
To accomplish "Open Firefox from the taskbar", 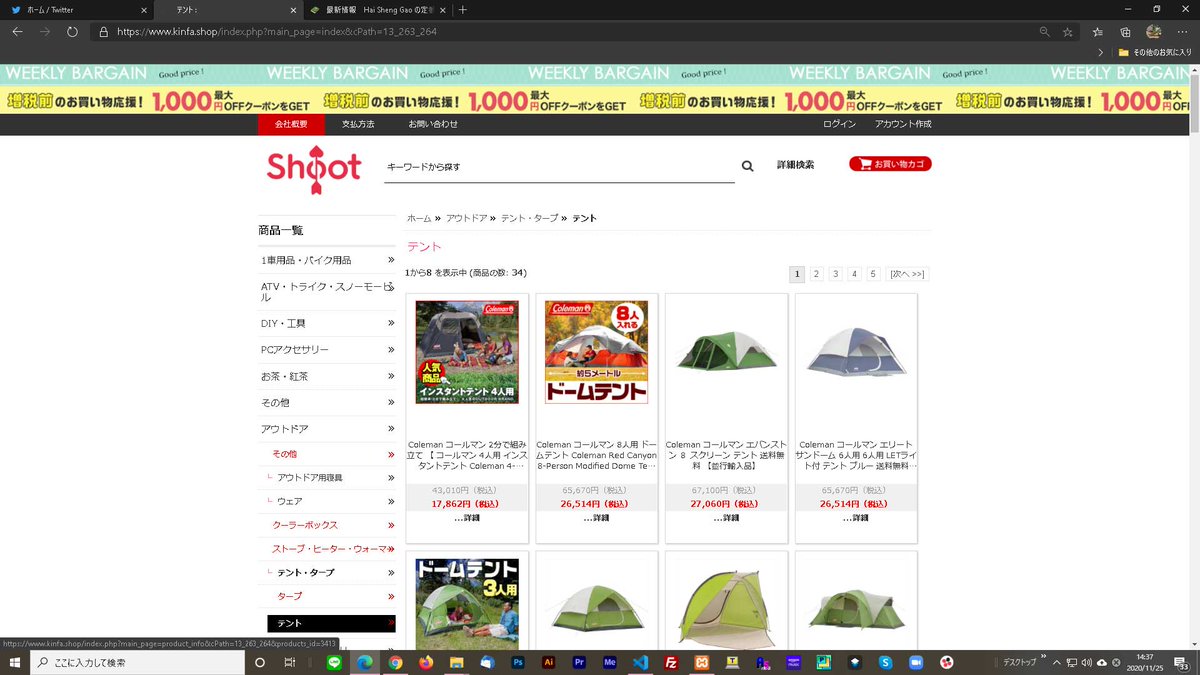I will click(x=426, y=662).
